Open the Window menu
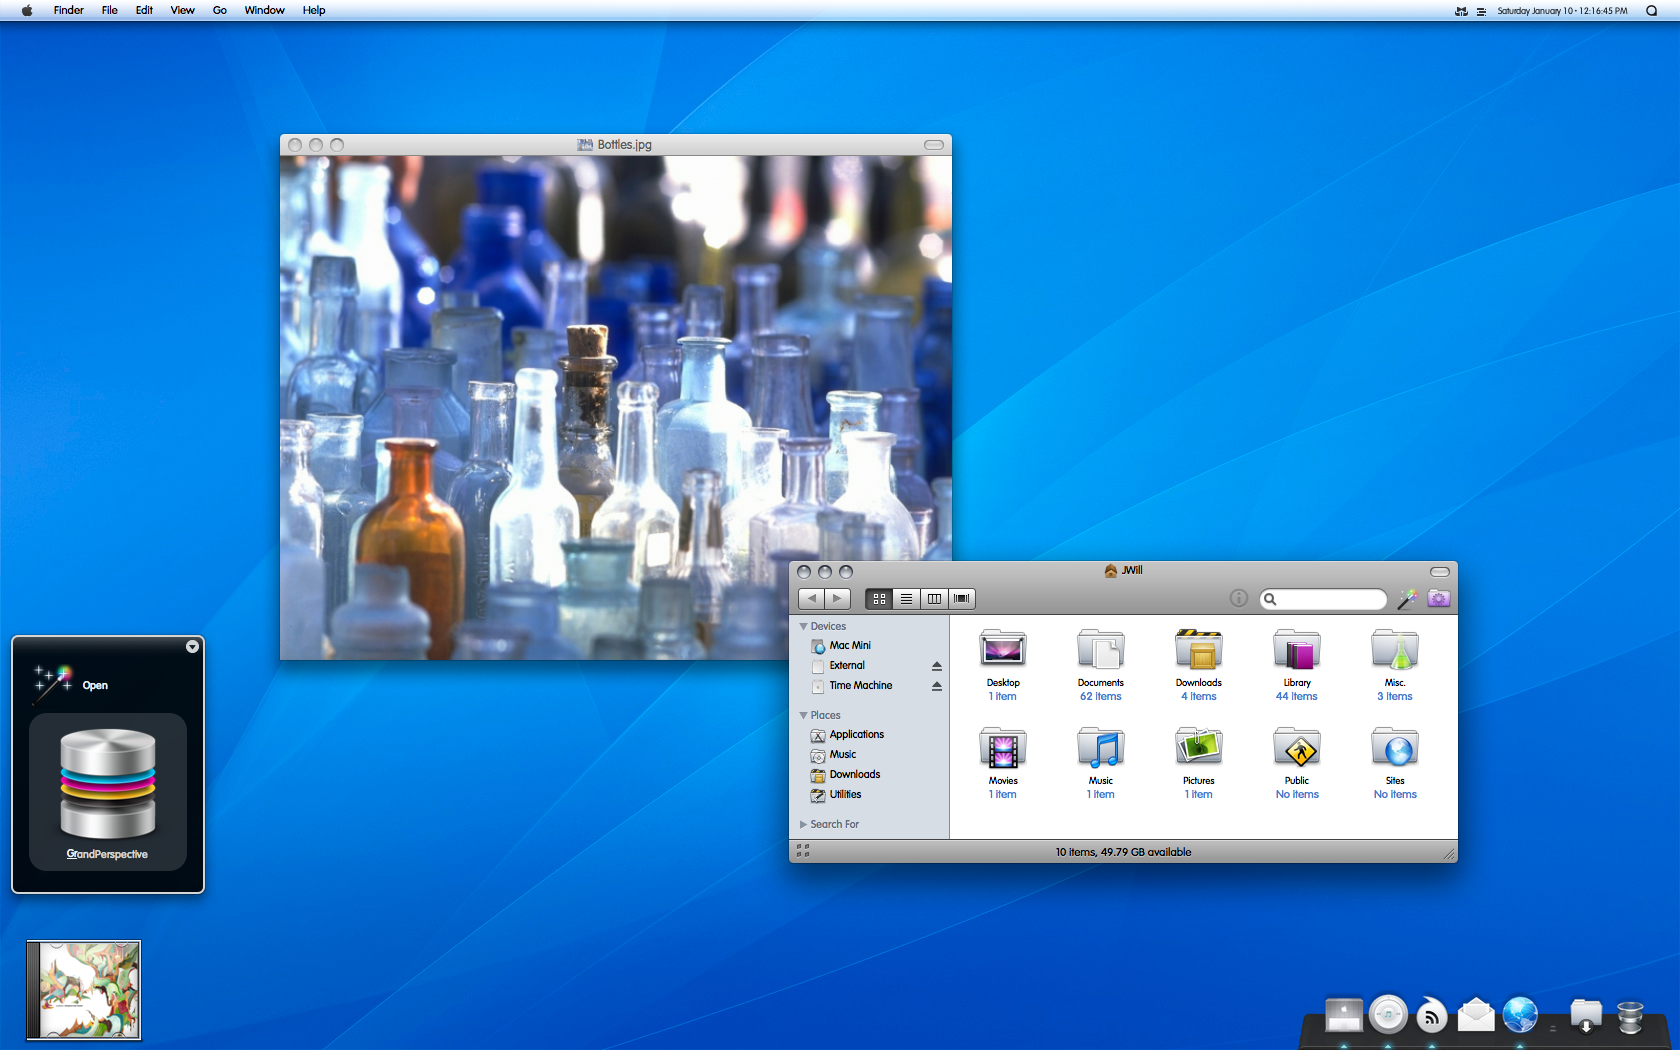1680x1050 pixels. coord(264,10)
